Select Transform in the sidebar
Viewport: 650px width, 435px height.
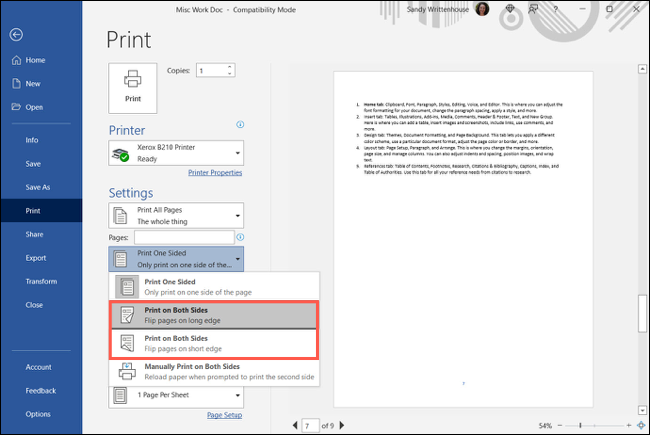coord(41,281)
